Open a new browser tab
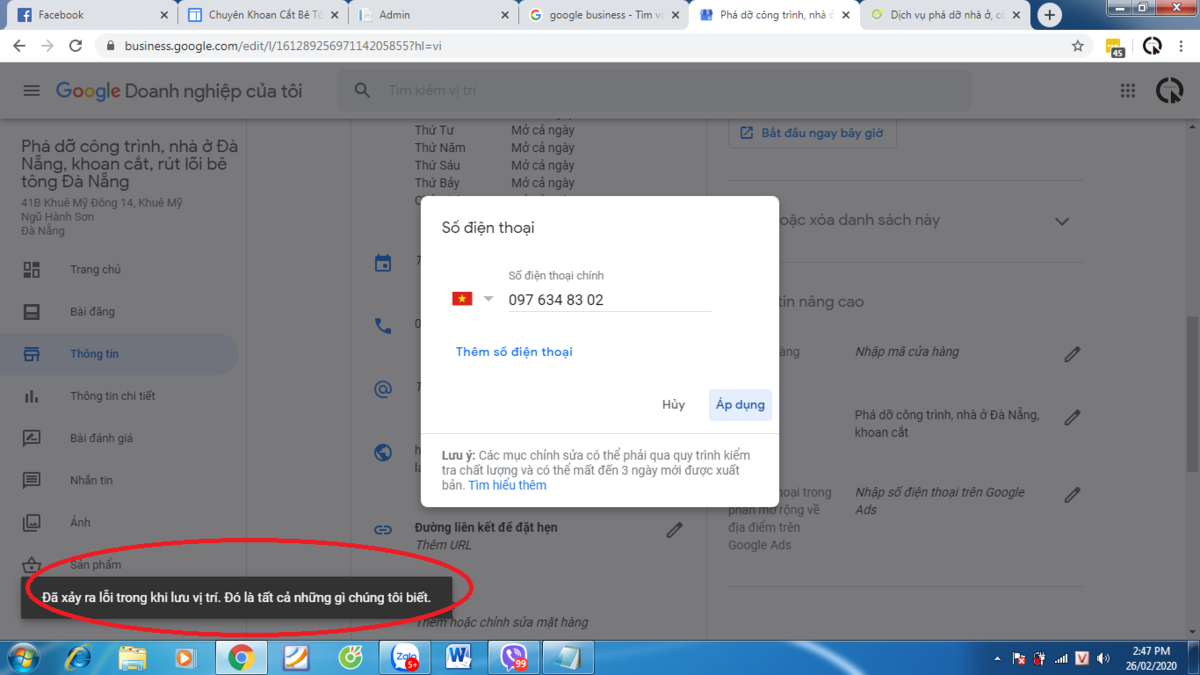 (x=1050, y=15)
